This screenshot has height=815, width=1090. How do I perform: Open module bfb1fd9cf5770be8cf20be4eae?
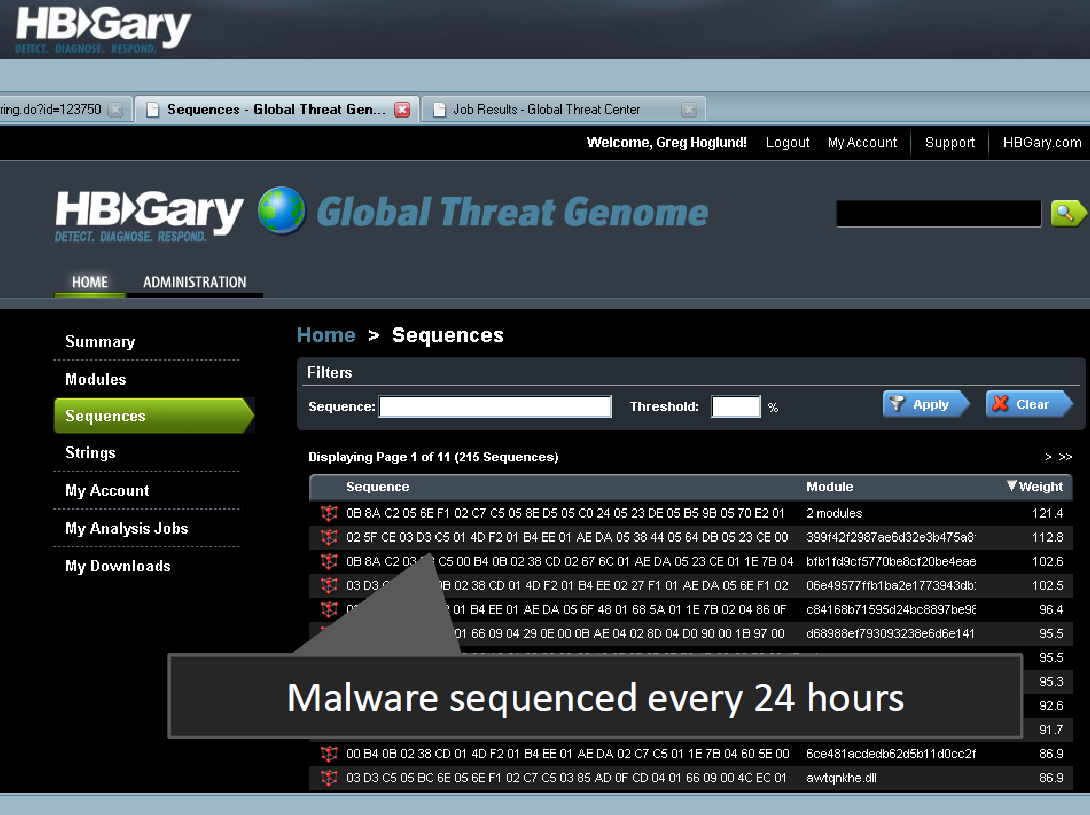pyautogui.click(x=891, y=561)
